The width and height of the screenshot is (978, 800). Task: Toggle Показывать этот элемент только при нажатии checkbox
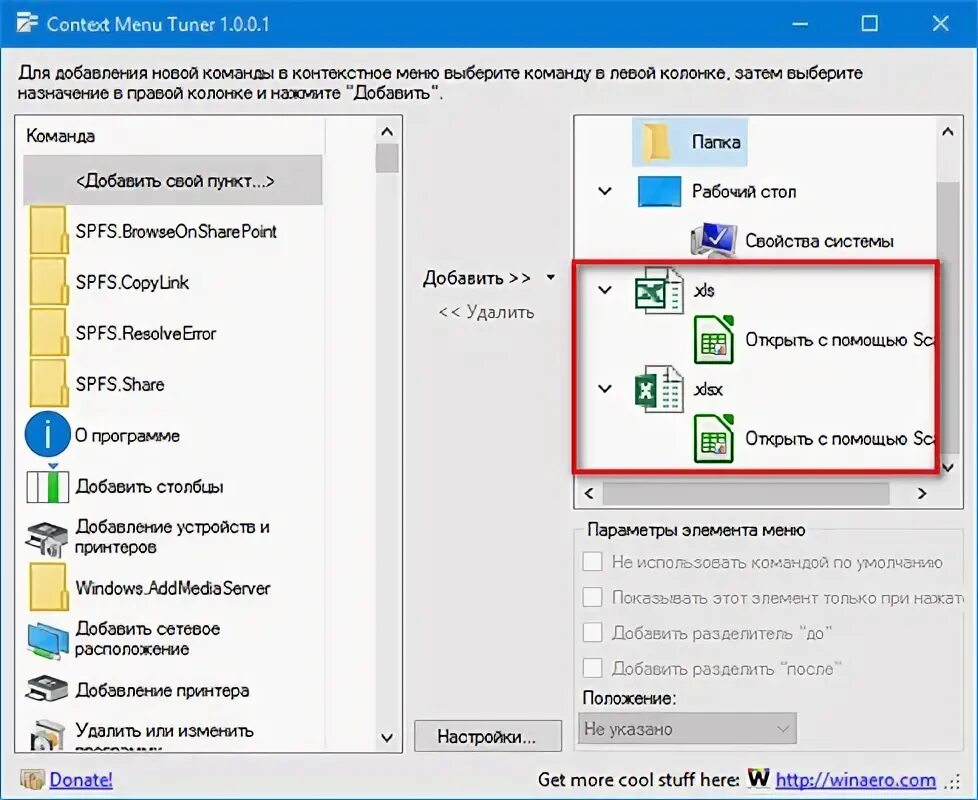click(592, 597)
